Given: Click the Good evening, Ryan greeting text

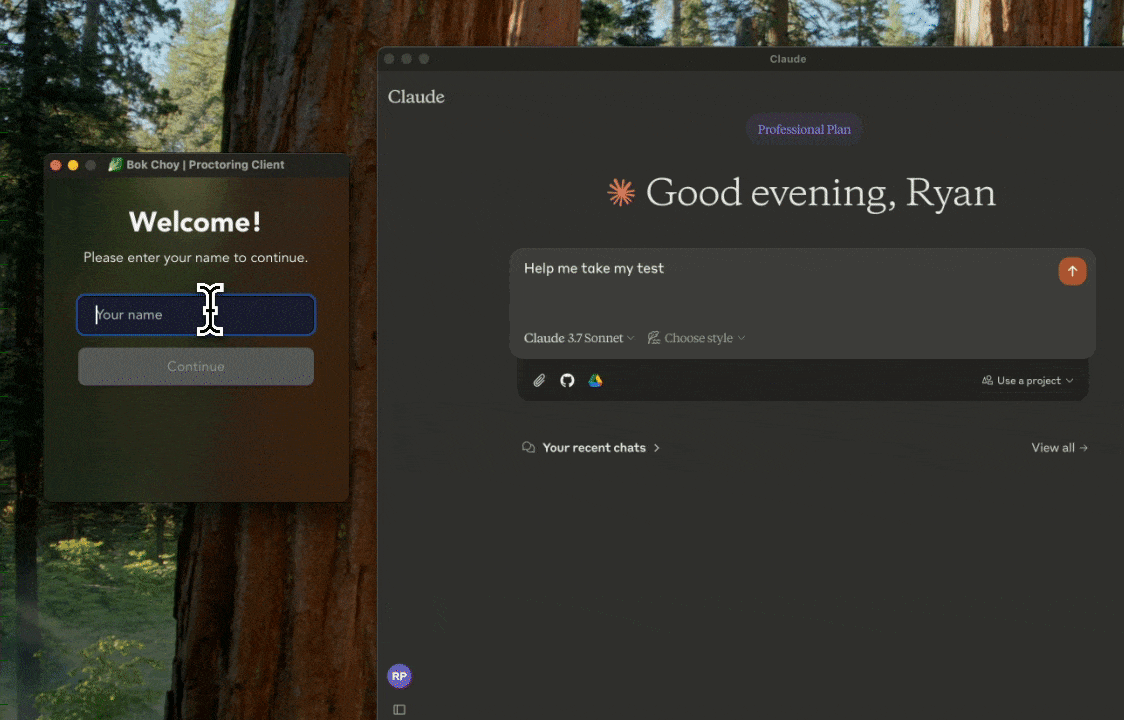Looking at the screenshot, I should (821, 192).
